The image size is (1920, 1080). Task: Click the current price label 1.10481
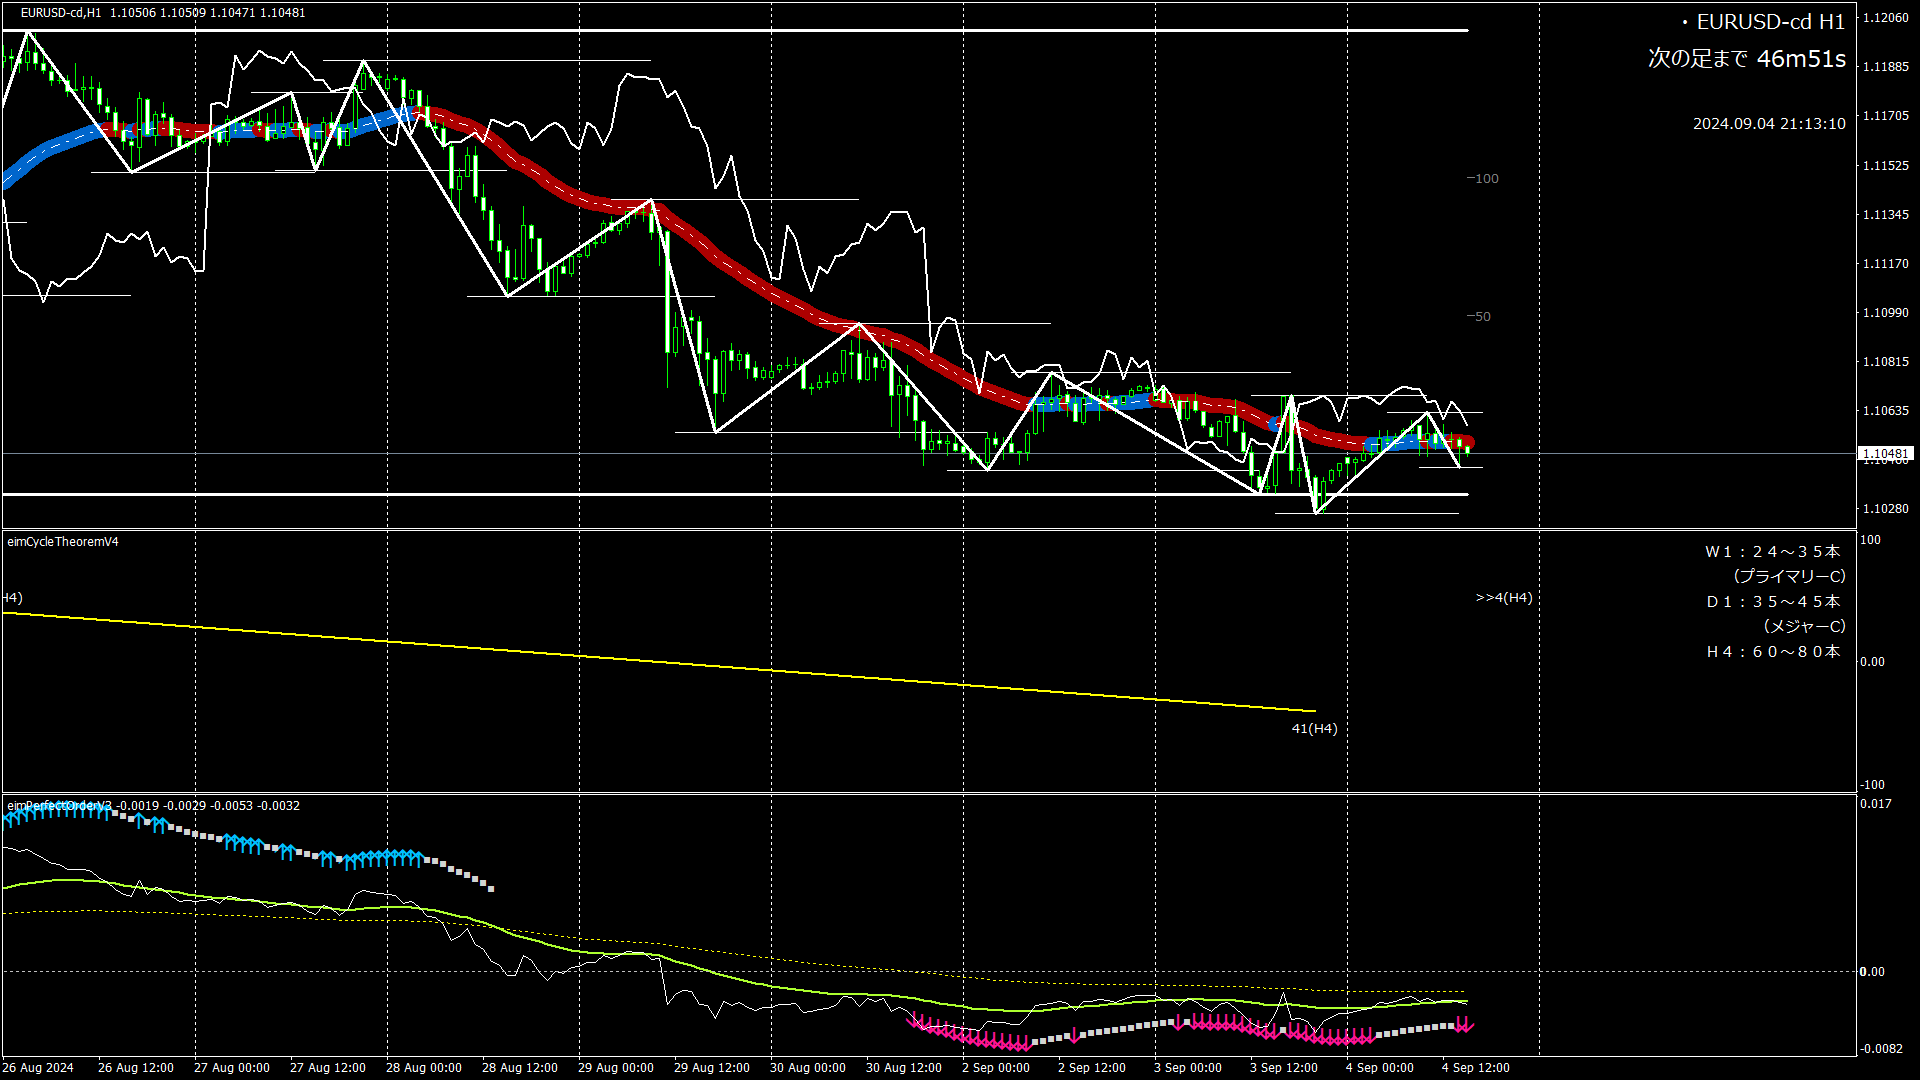[1885, 454]
